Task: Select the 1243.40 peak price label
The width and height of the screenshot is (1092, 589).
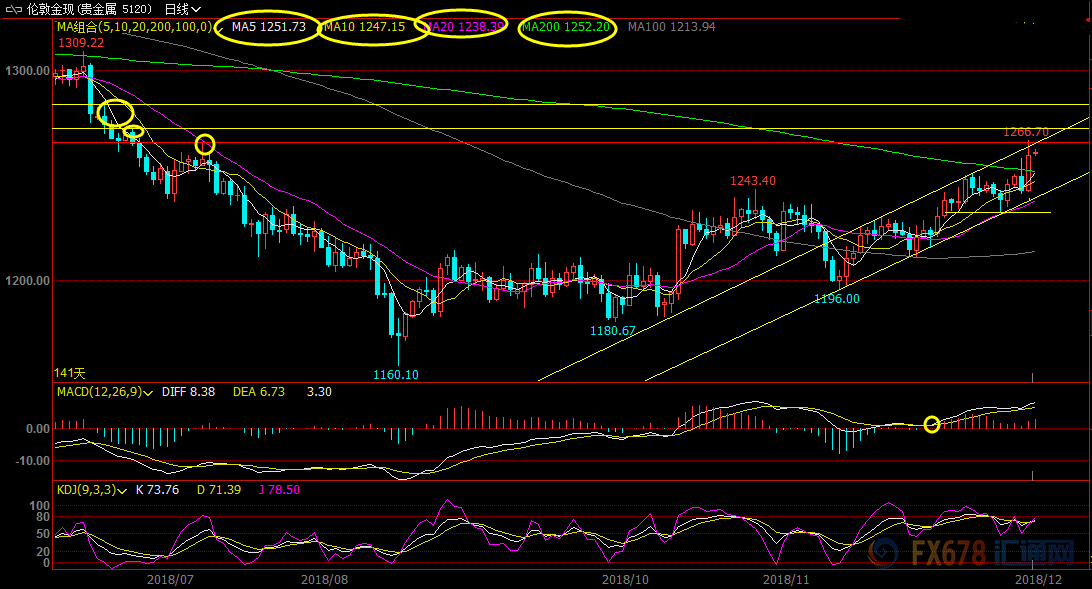Action: (752, 181)
